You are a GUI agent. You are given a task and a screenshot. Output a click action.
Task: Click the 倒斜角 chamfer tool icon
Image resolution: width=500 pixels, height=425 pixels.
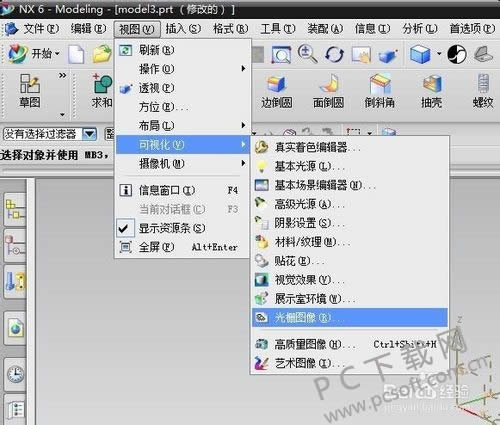[x=380, y=84]
